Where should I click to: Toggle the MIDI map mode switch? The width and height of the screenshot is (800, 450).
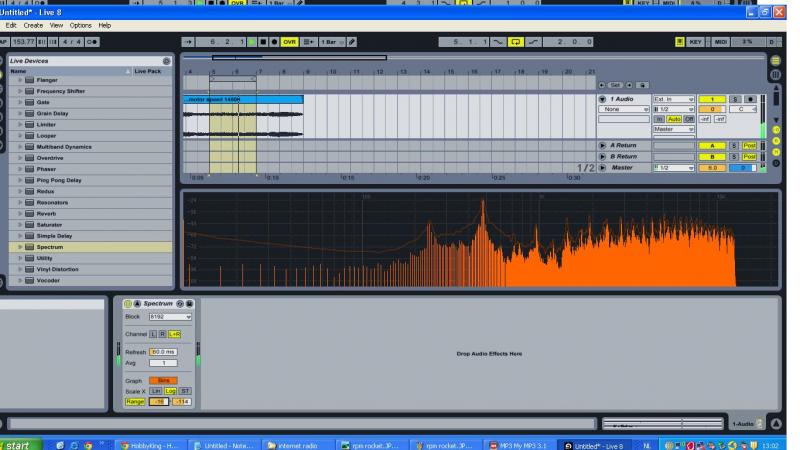click(x=721, y=42)
